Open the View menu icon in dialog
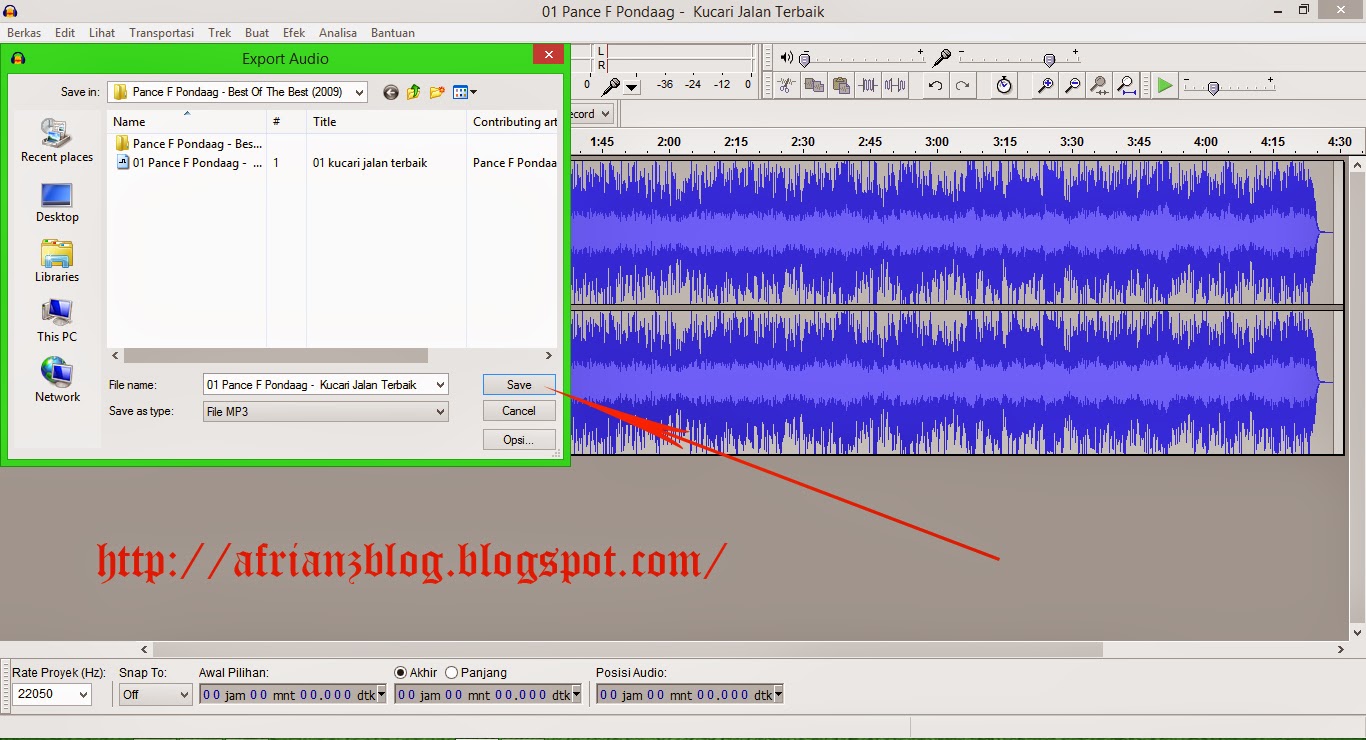 coord(464,92)
